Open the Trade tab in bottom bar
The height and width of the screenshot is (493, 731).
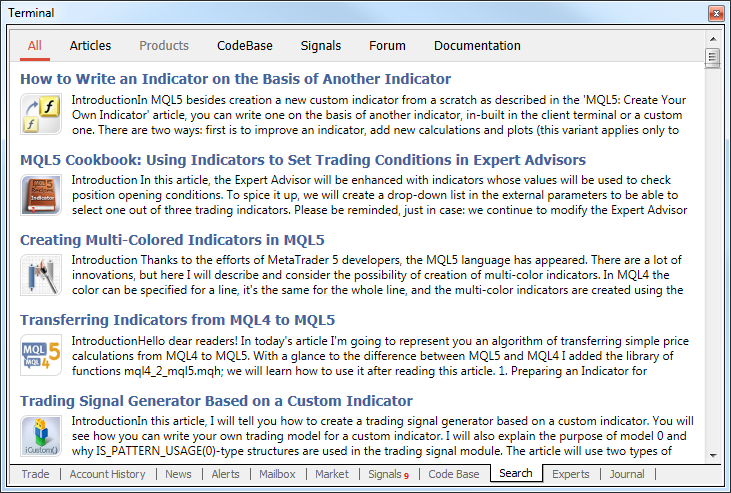[35, 475]
